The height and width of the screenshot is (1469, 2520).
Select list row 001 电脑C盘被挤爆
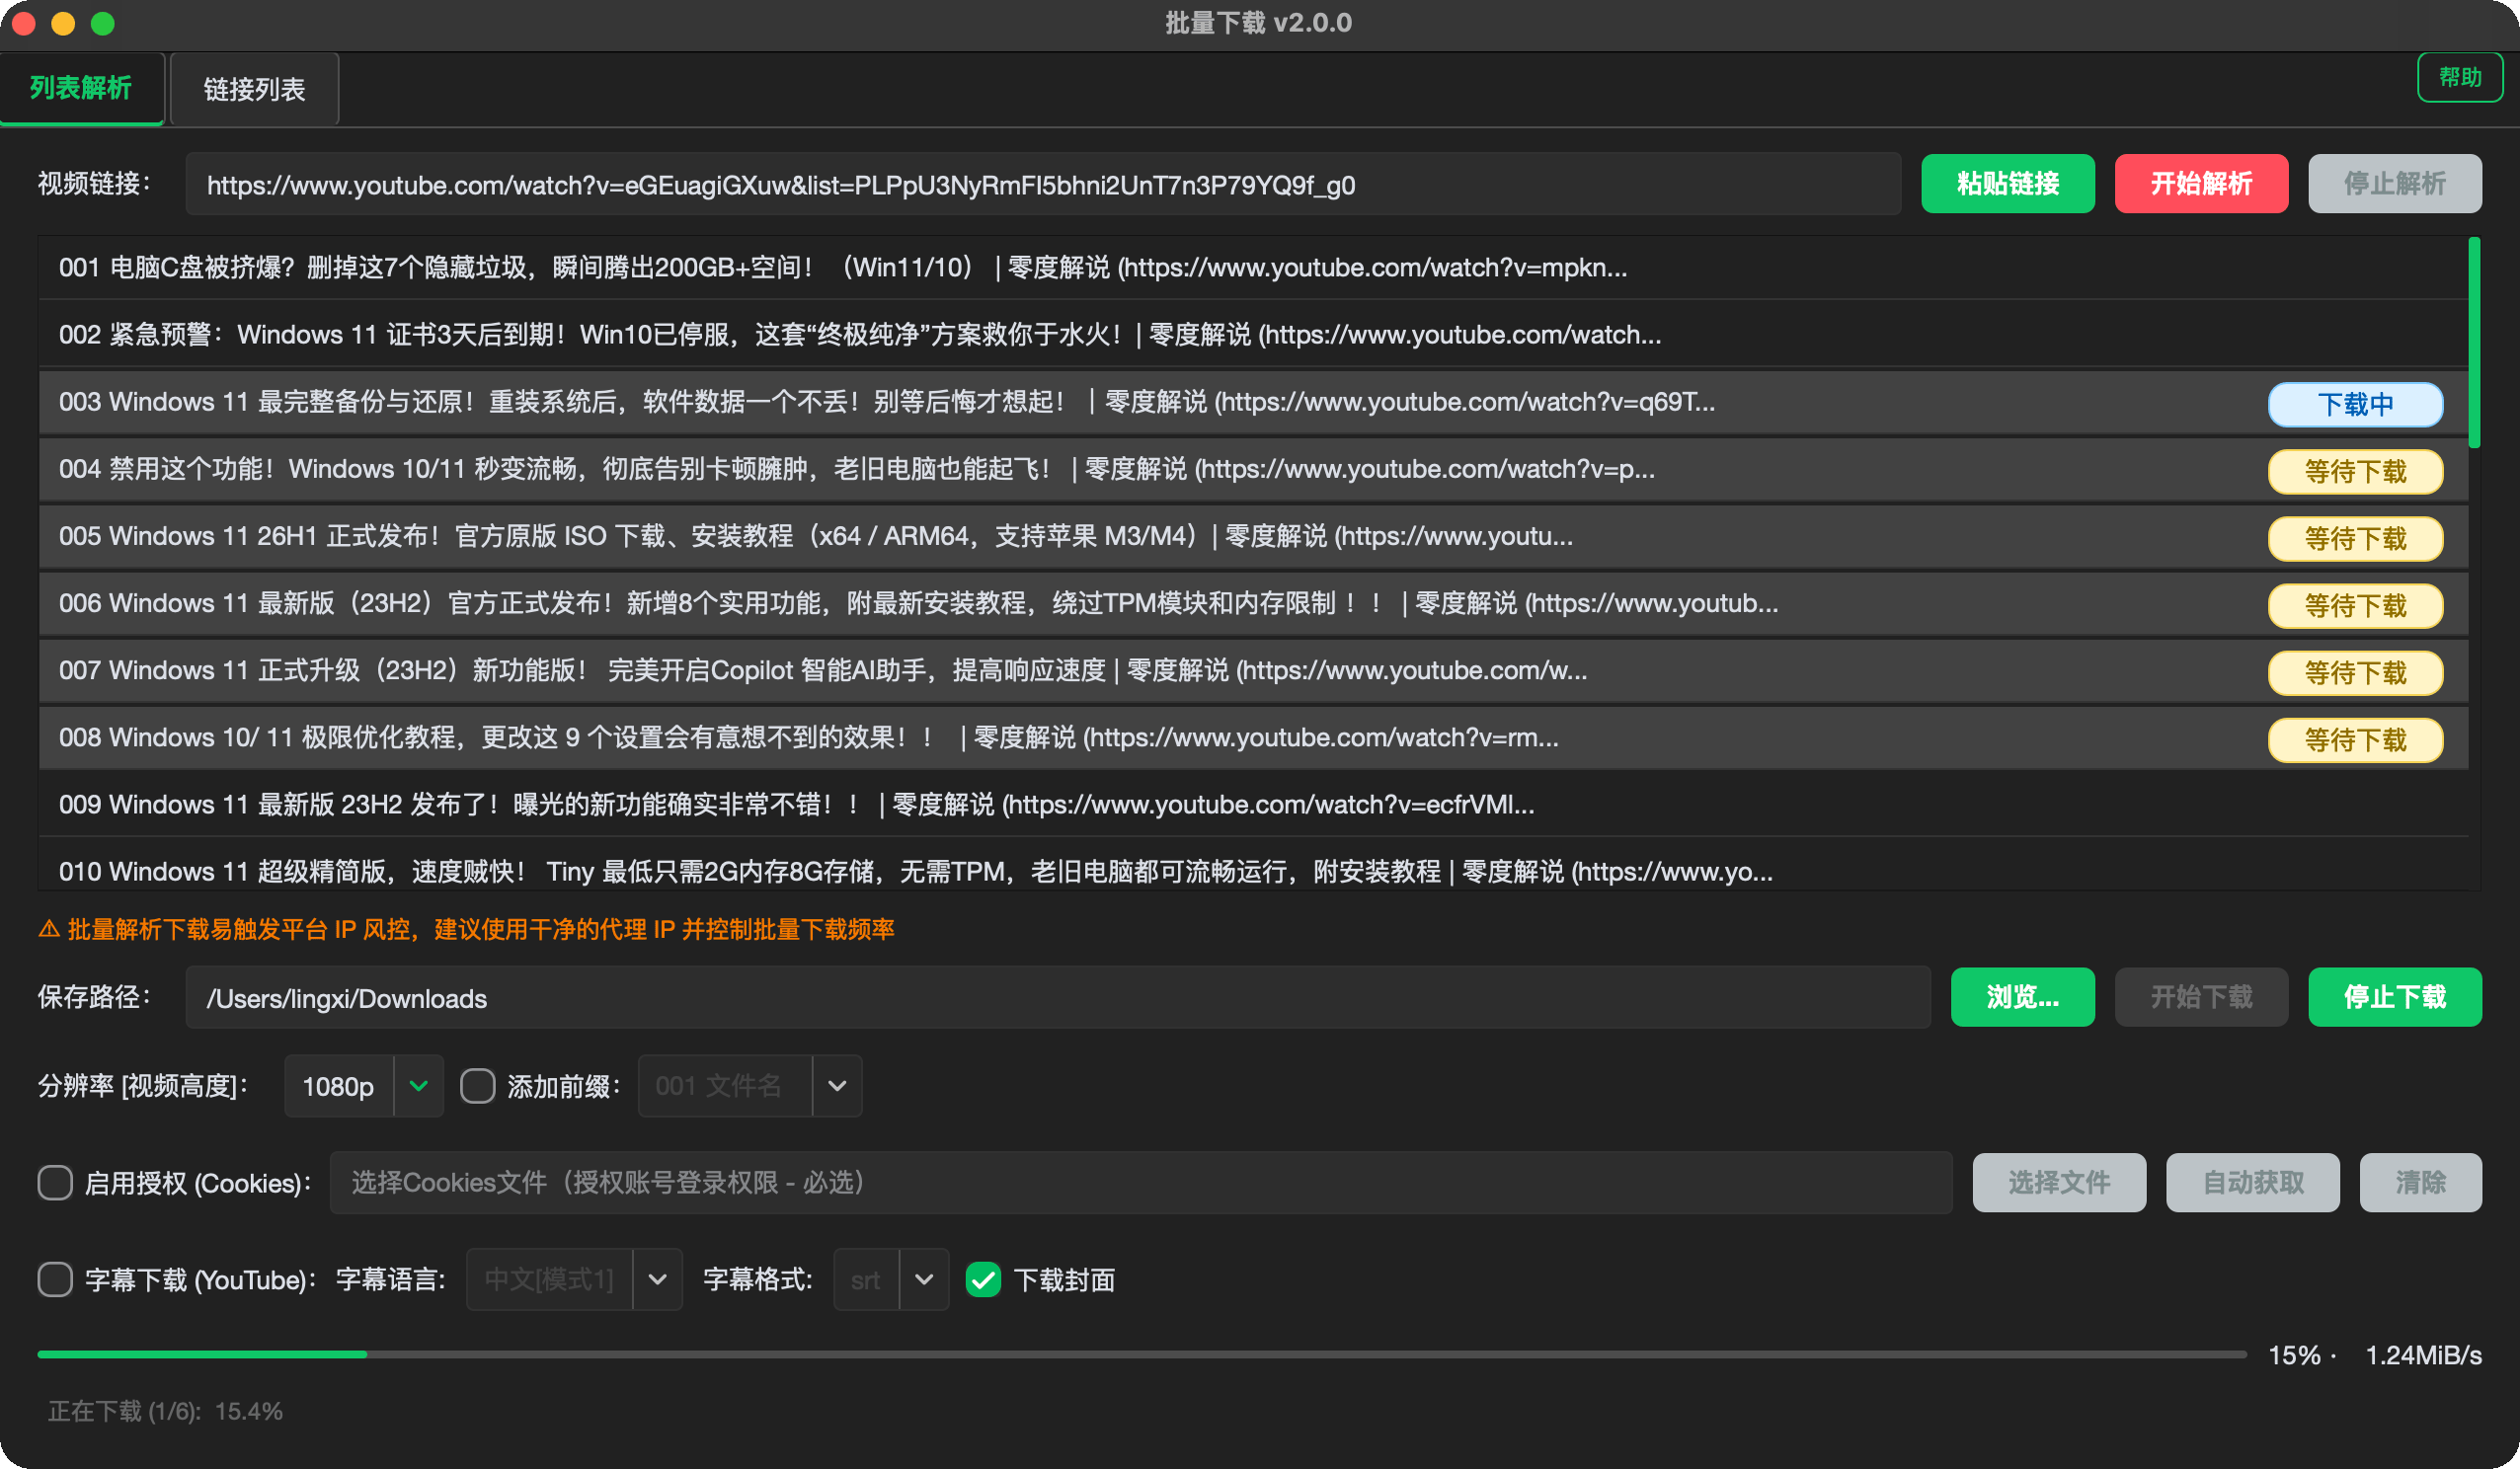click(1252, 268)
